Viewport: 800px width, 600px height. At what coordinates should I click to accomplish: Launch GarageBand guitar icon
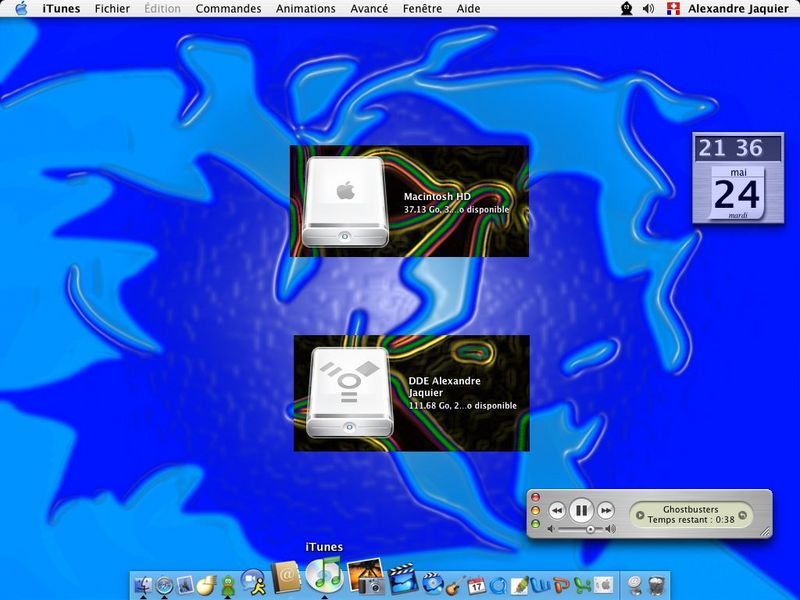pyautogui.click(x=456, y=585)
